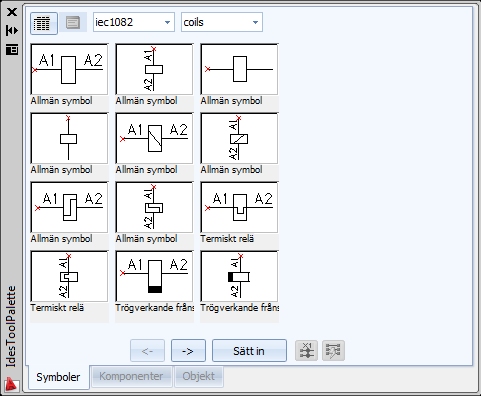Screen dimensions: 481x396
Task: Switch to the Symboler tab
Action: coord(58,377)
